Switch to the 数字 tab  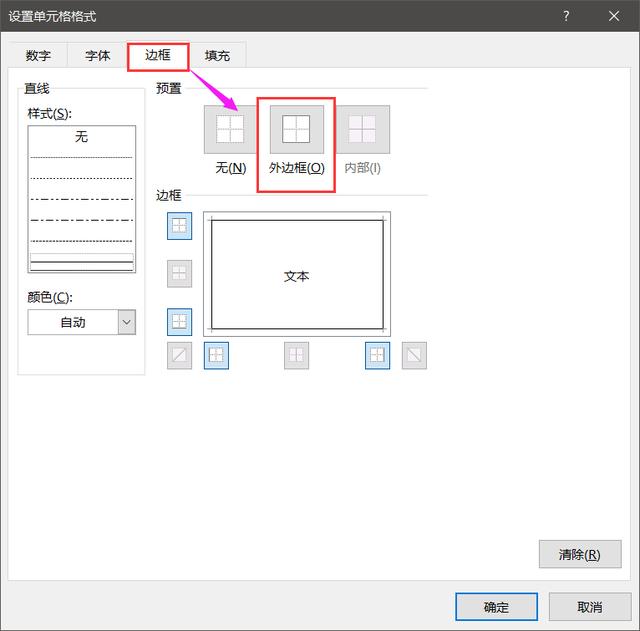38,55
